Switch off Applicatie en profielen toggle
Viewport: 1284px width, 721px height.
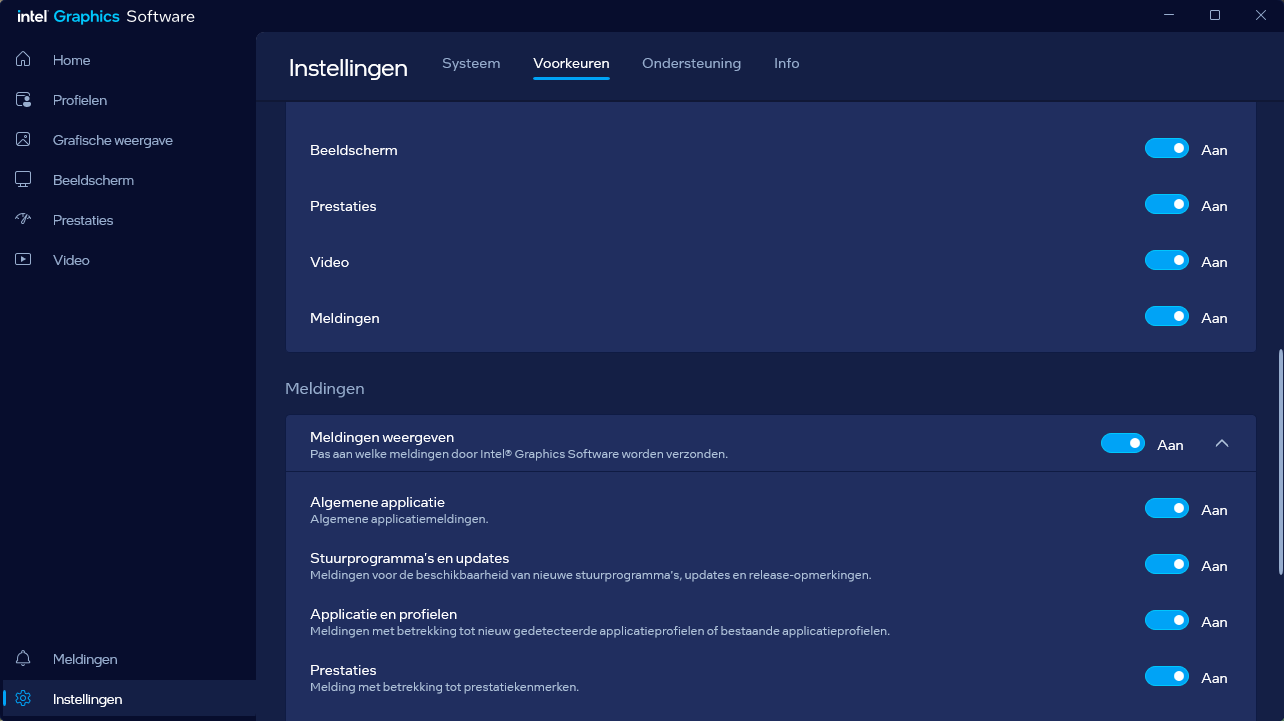1166,621
